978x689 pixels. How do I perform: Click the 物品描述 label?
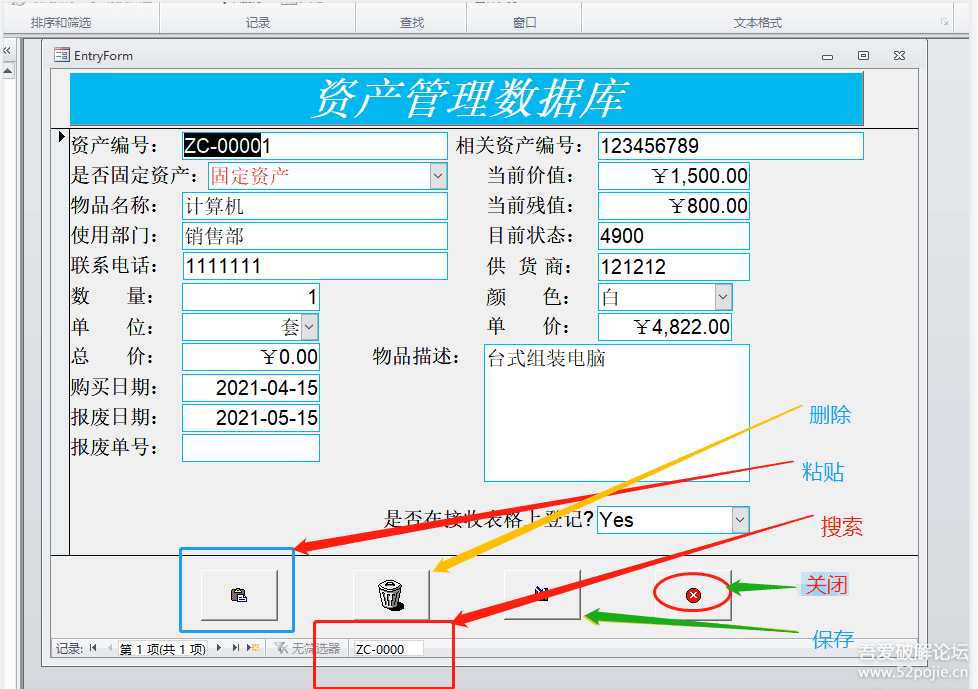(x=417, y=356)
